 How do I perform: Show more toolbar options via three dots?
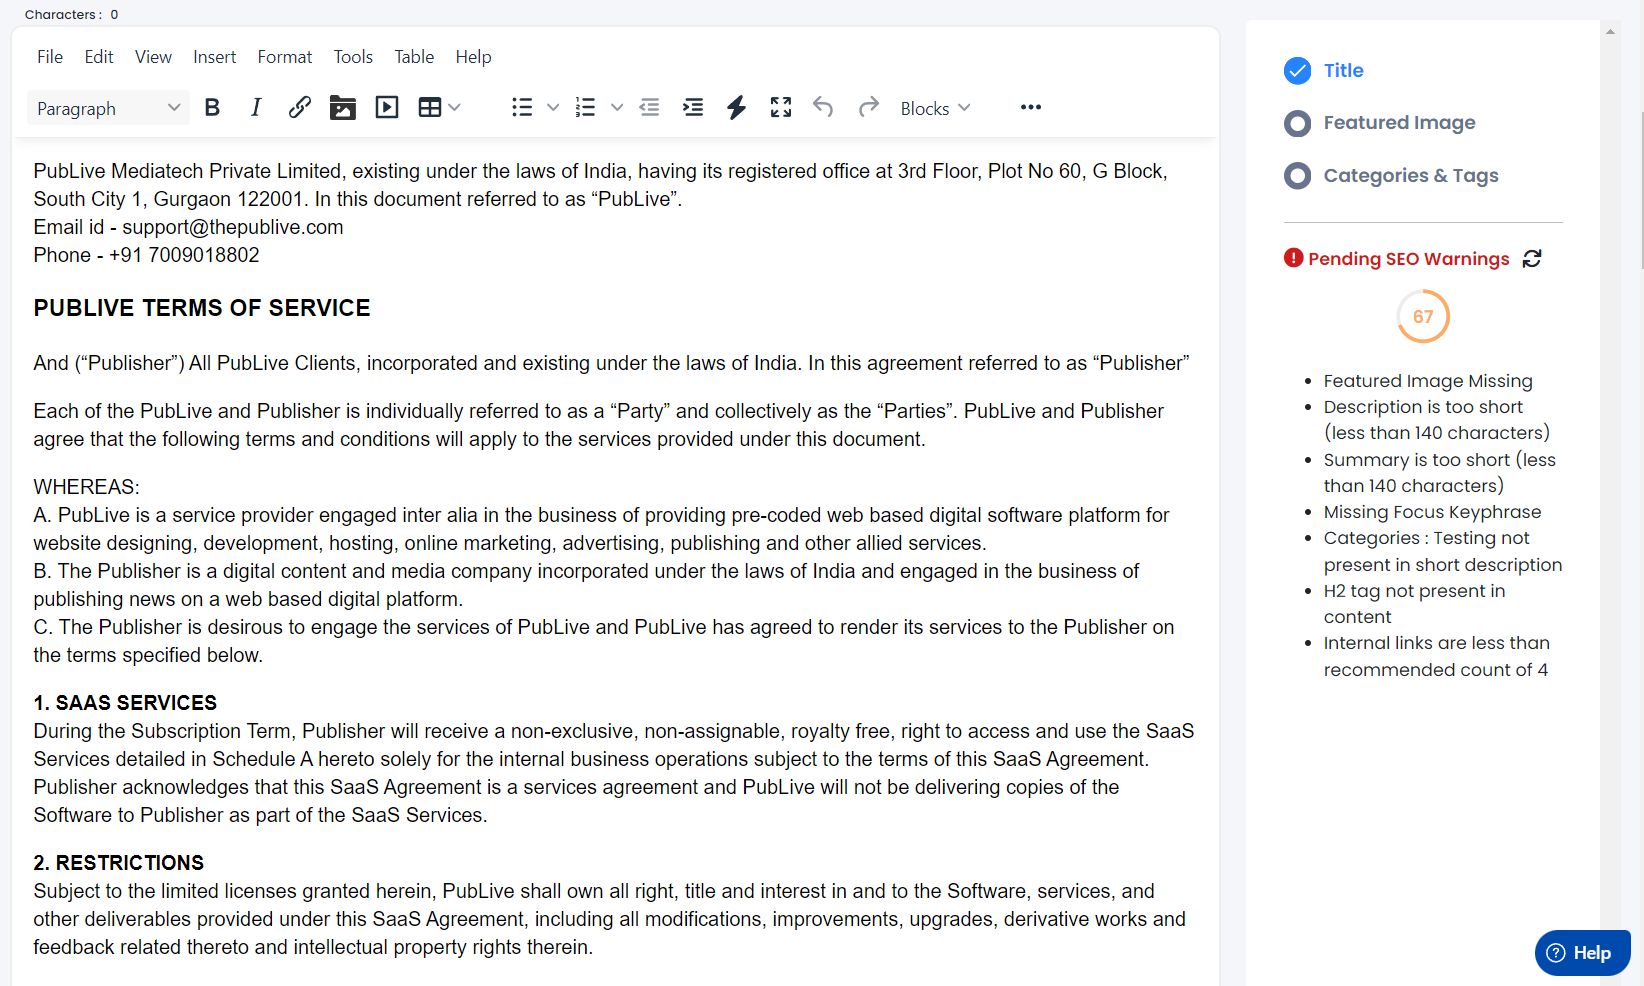click(x=1031, y=108)
